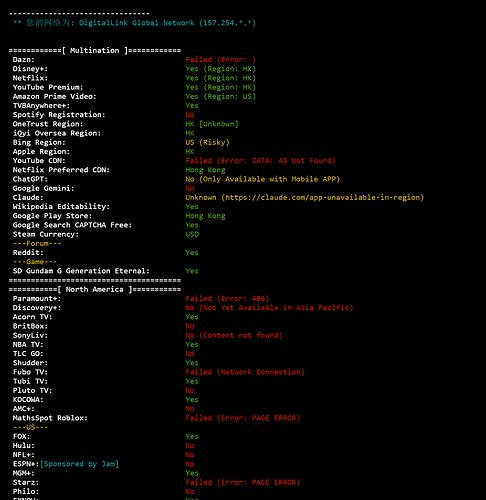486x500 pixels.
Task: Click '[Sponsored by Jam]' next to ESPN+
Action: [x=79, y=464]
